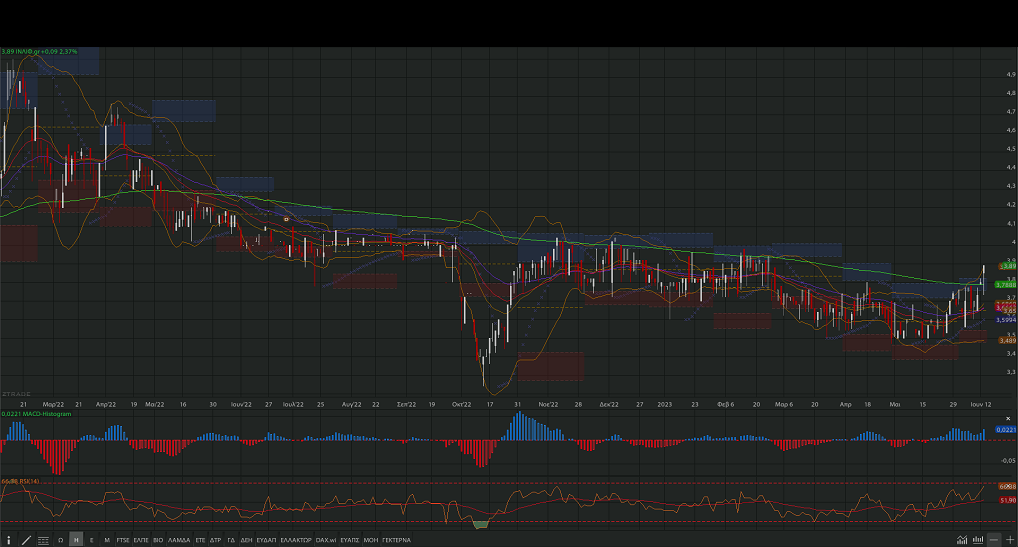Select the M monthly timeframe button

coord(107,540)
